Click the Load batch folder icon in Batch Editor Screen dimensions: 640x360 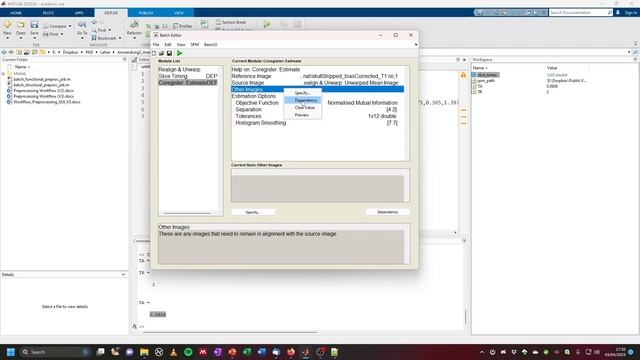pos(162,53)
